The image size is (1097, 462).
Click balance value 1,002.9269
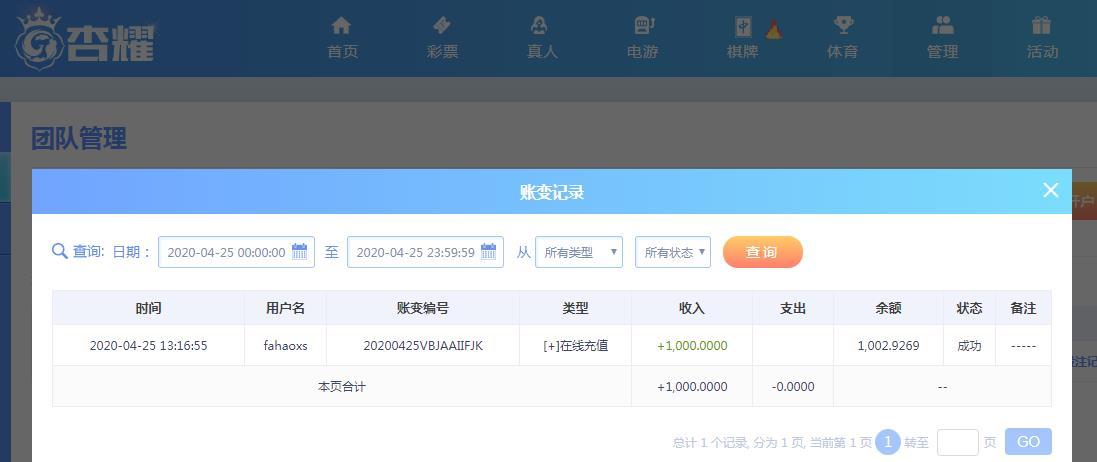coord(888,346)
